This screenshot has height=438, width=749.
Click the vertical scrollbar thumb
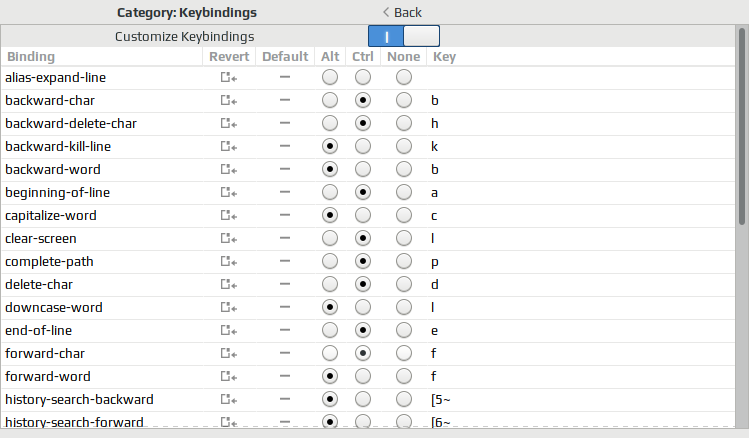[x=742, y=126]
